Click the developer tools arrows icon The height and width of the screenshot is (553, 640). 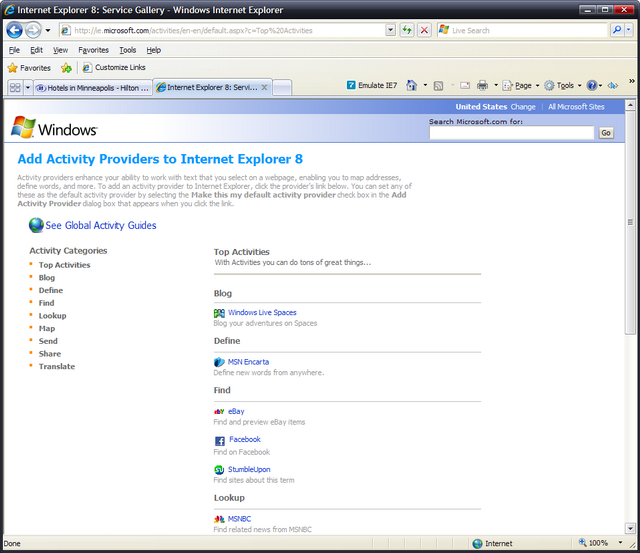tap(613, 85)
